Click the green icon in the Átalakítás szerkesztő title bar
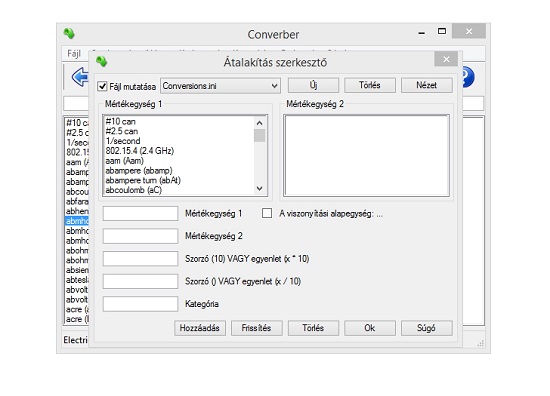This screenshot has height=396, width=550. (101, 62)
